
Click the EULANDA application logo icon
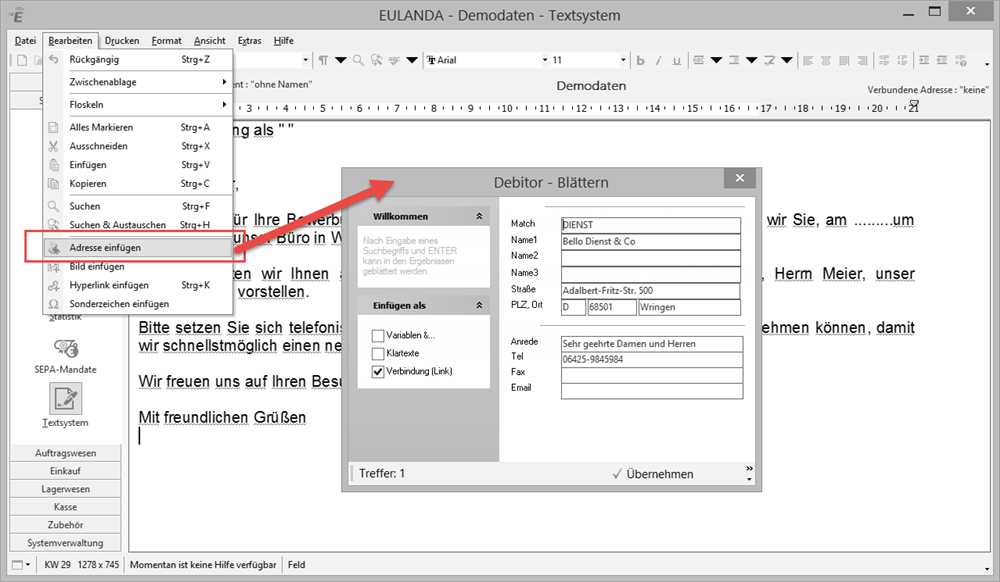[17, 14]
